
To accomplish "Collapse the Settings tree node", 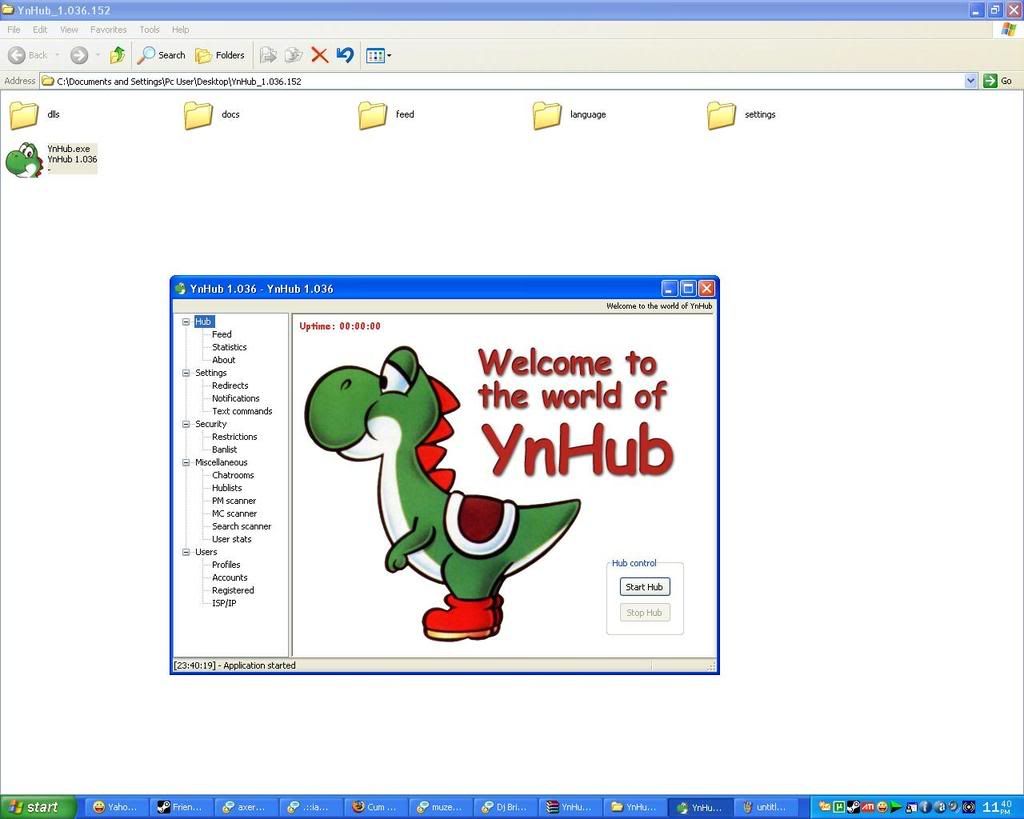I will [186, 373].
